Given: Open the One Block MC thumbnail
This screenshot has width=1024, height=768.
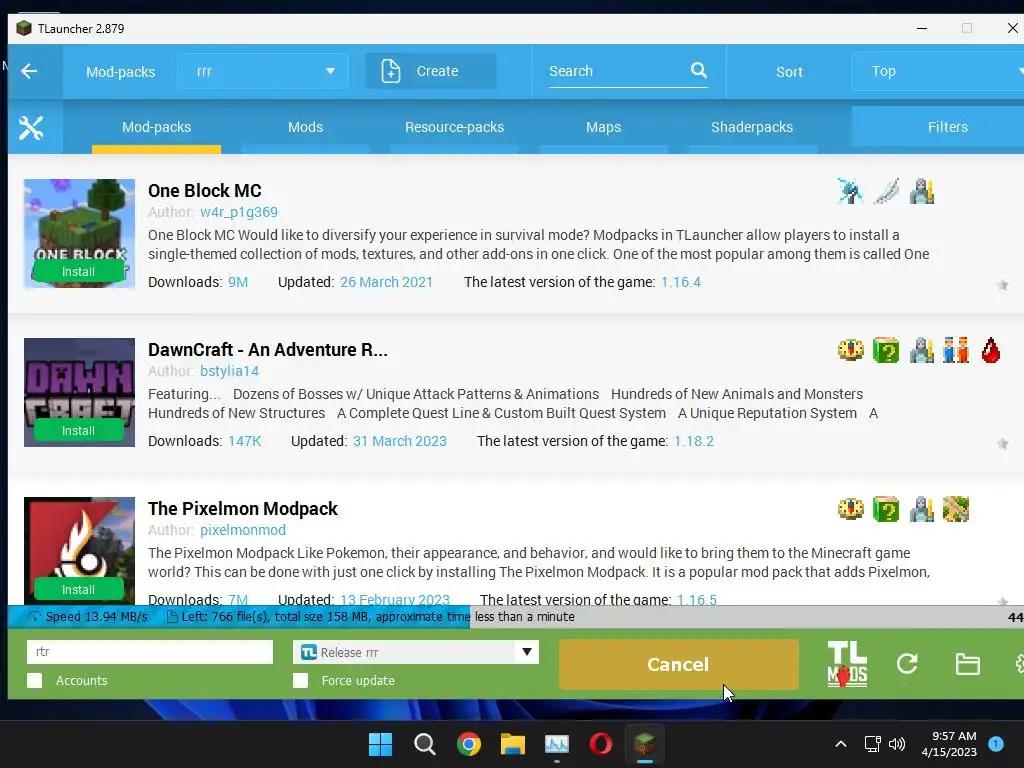Looking at the screenshot, I should (79, 234).
